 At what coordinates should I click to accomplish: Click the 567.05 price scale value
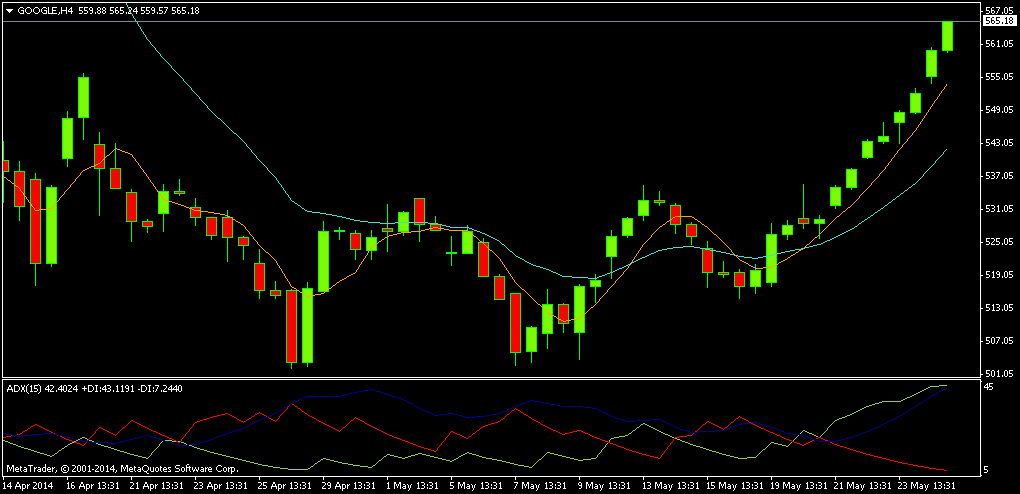pyautogui.click(x=999, y=11)
